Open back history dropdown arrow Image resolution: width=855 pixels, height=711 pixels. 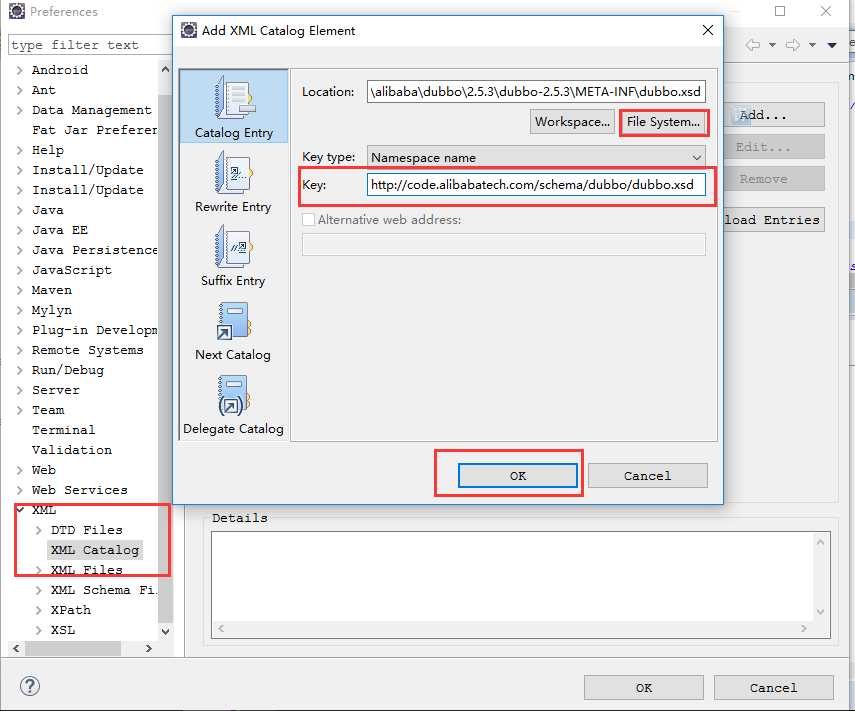pyautogui.click(x=772, y=45)
